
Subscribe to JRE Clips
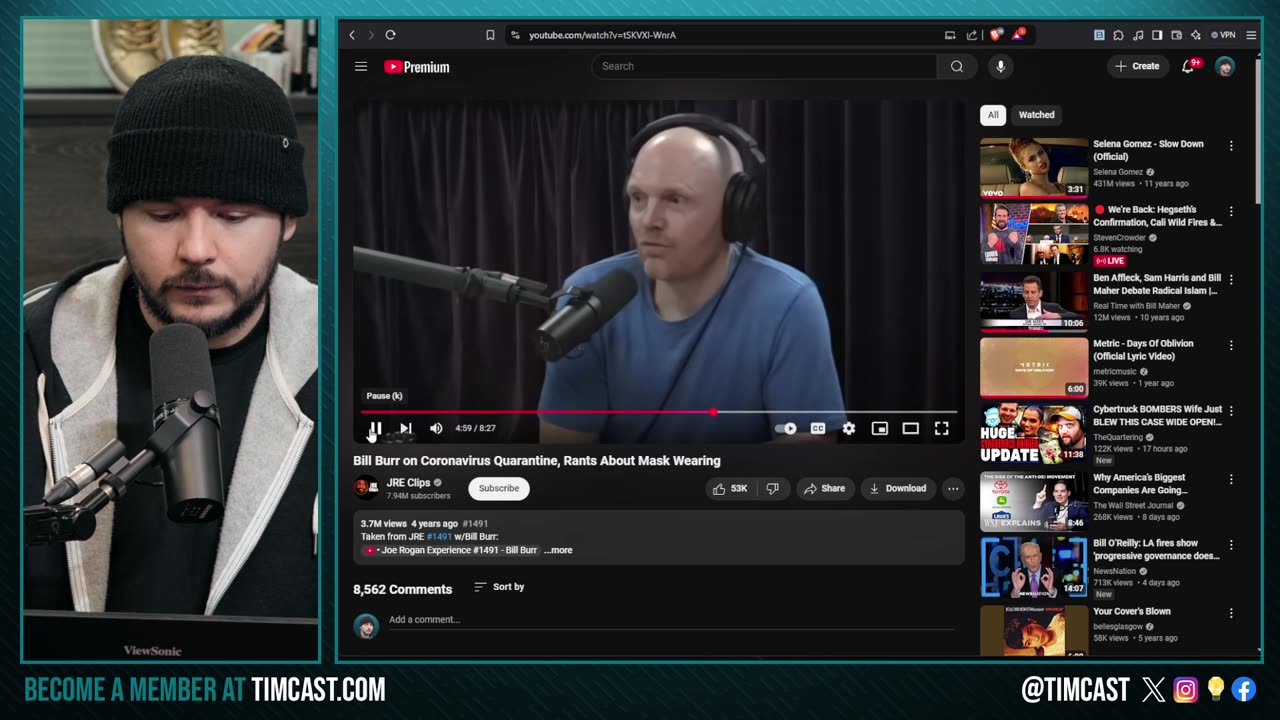[x=498, y=488]
